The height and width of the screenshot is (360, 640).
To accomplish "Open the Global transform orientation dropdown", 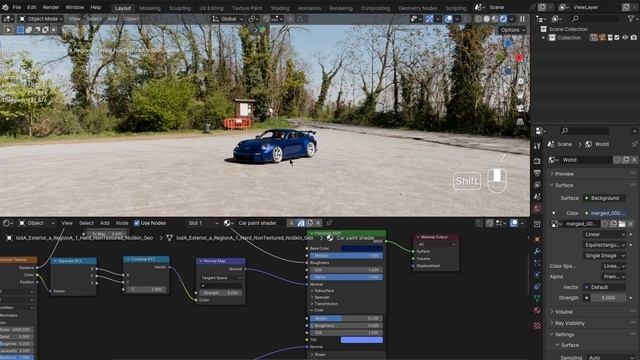I will 227,19.
